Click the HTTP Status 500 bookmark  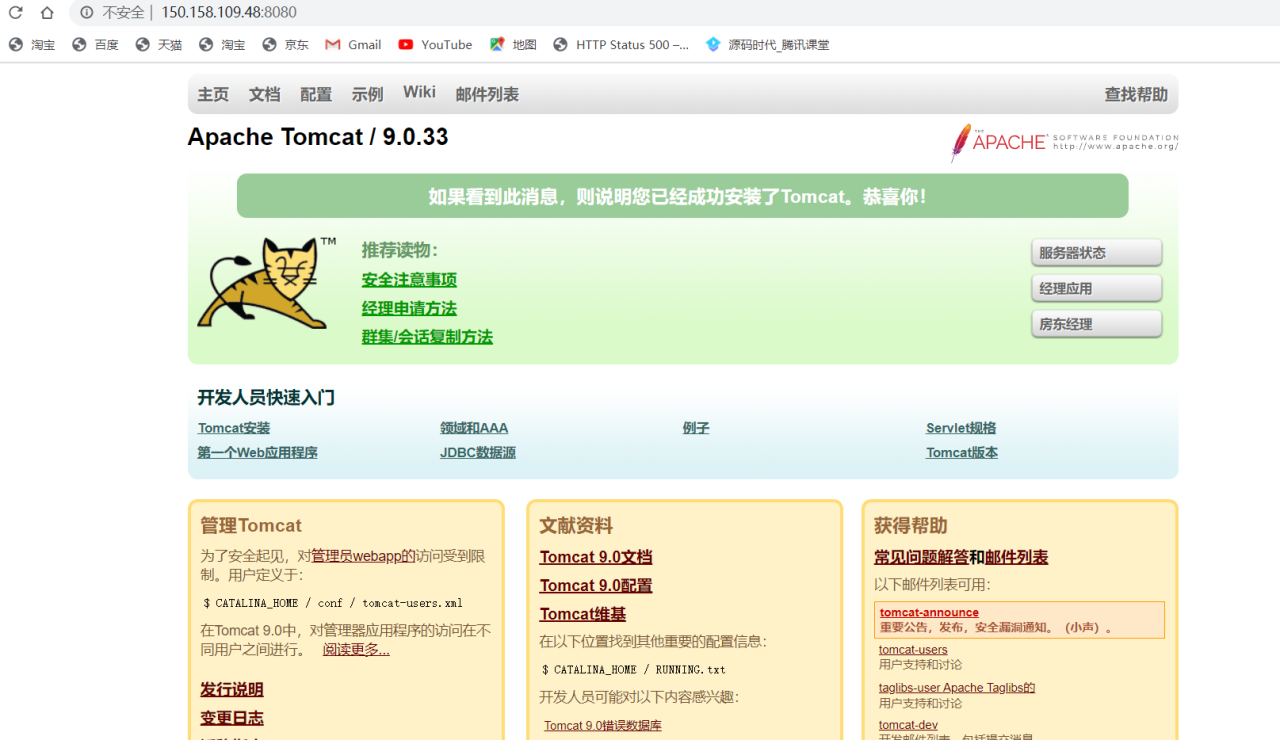click(621, 44)
